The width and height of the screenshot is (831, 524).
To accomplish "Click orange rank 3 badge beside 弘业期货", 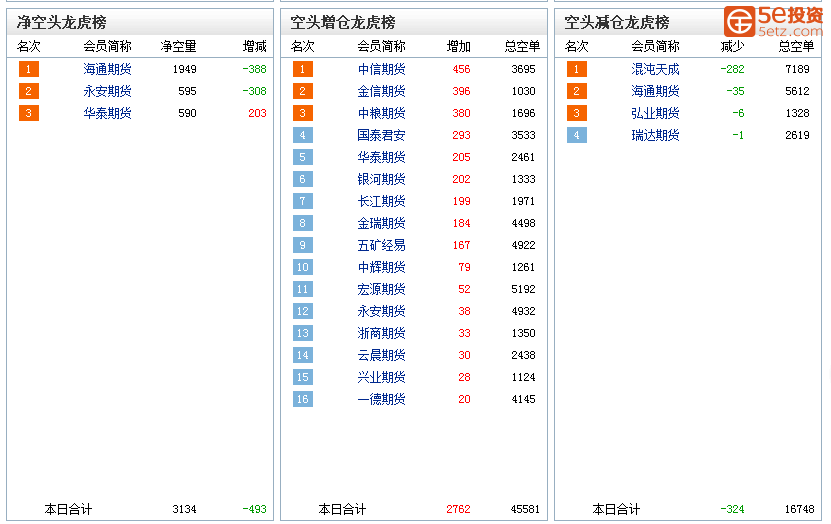I will [x=577, y=113].
